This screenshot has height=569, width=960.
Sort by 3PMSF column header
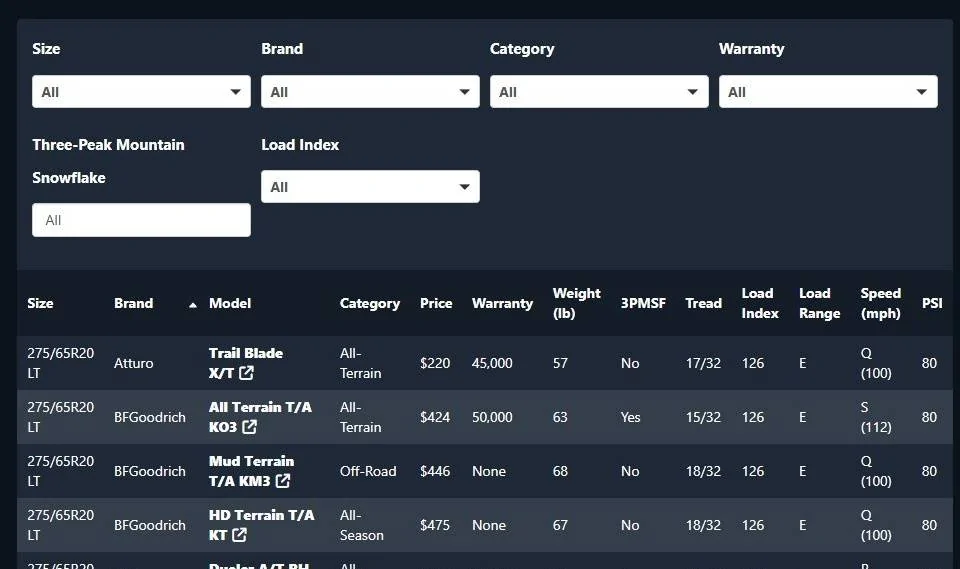(x=643, y=303)
